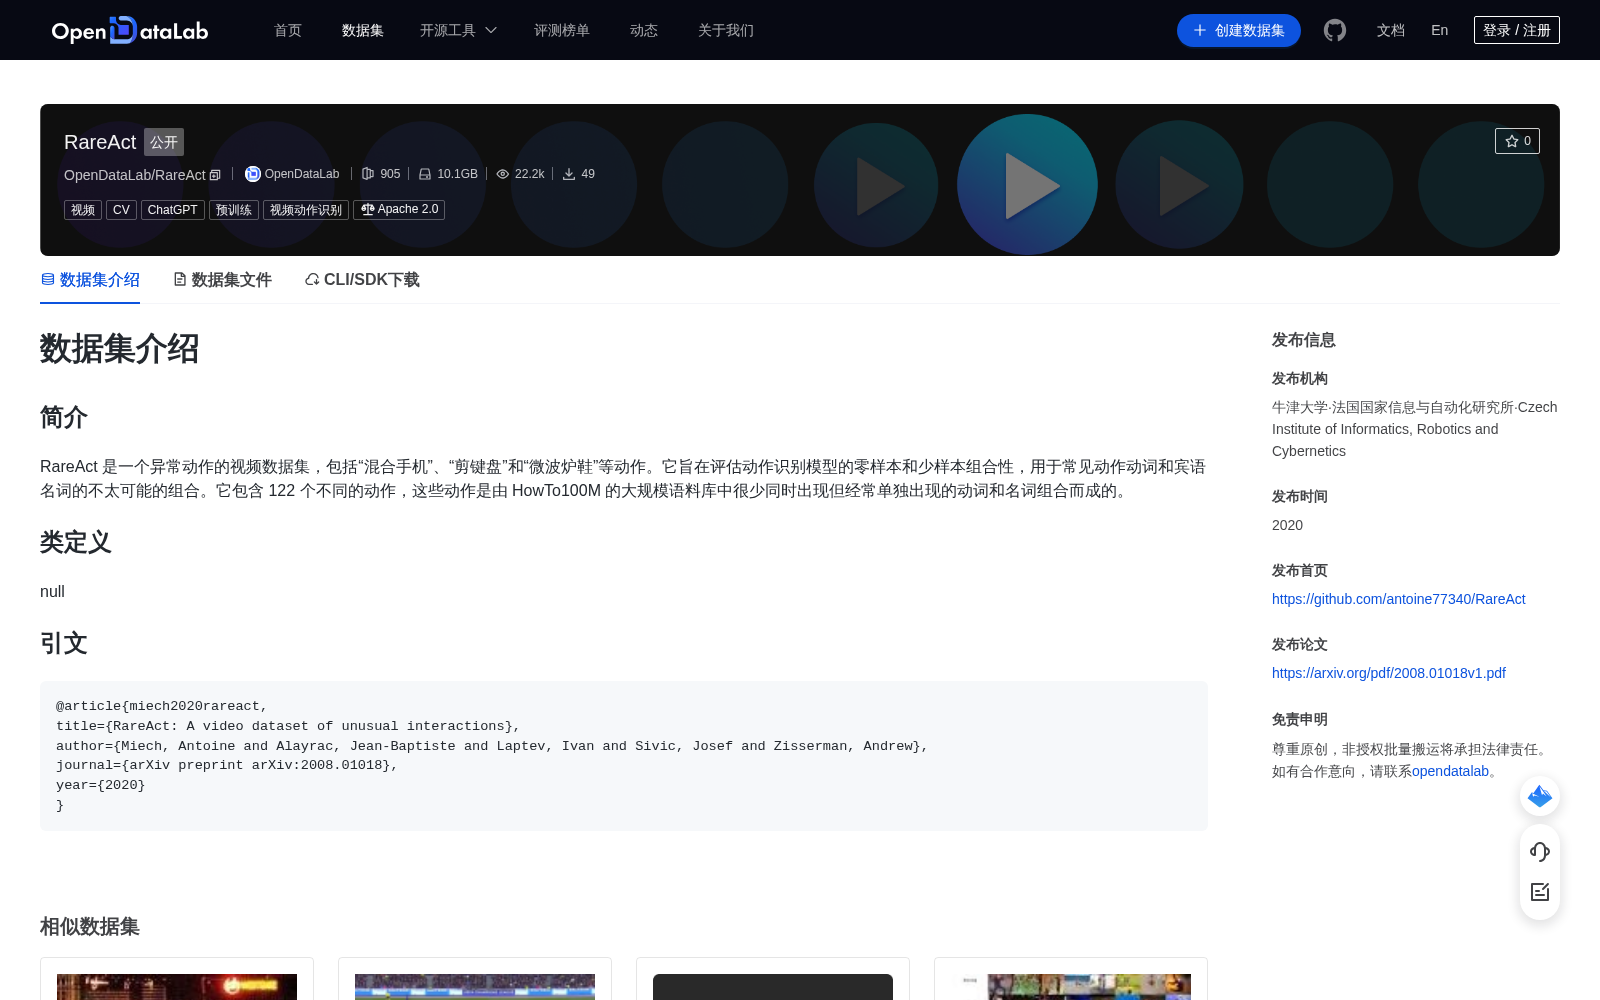The height and width of the screenshot is (1000, 1600).
Task: Select the 数据集介绍 tab
Action: (x=90, y=280)
